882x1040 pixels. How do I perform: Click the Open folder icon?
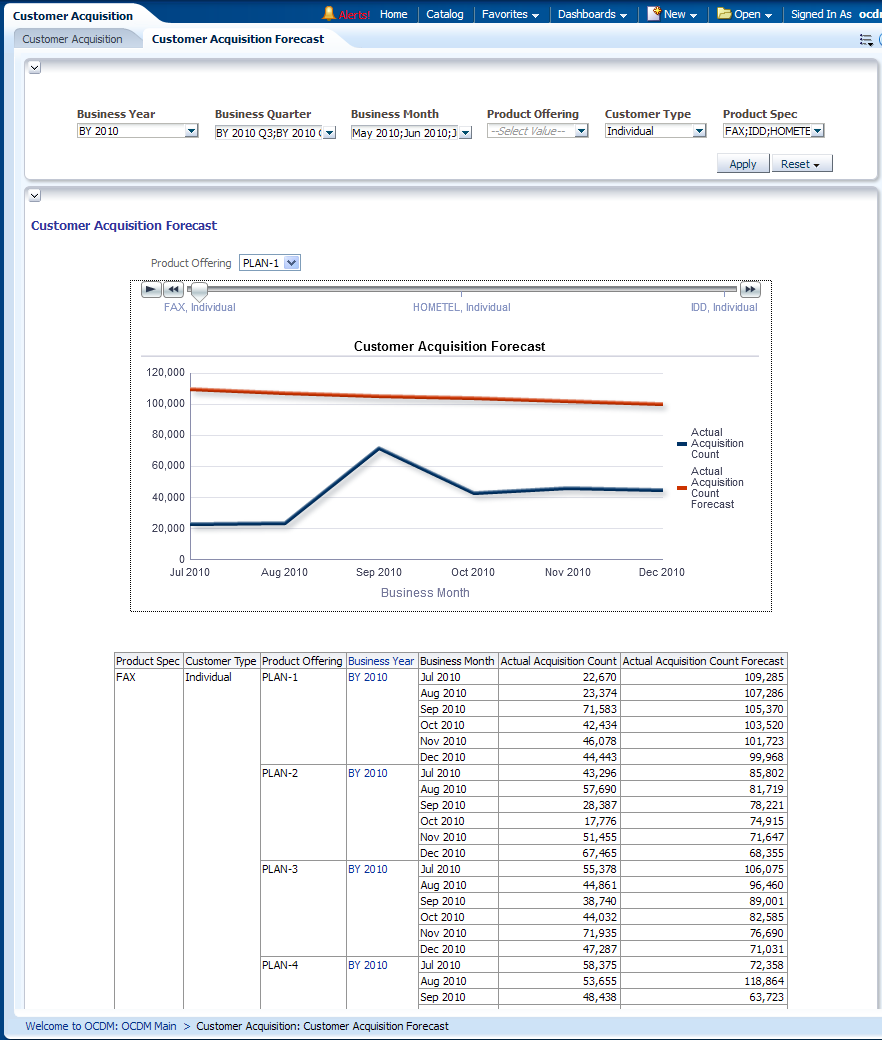click(x=724, y=14)
